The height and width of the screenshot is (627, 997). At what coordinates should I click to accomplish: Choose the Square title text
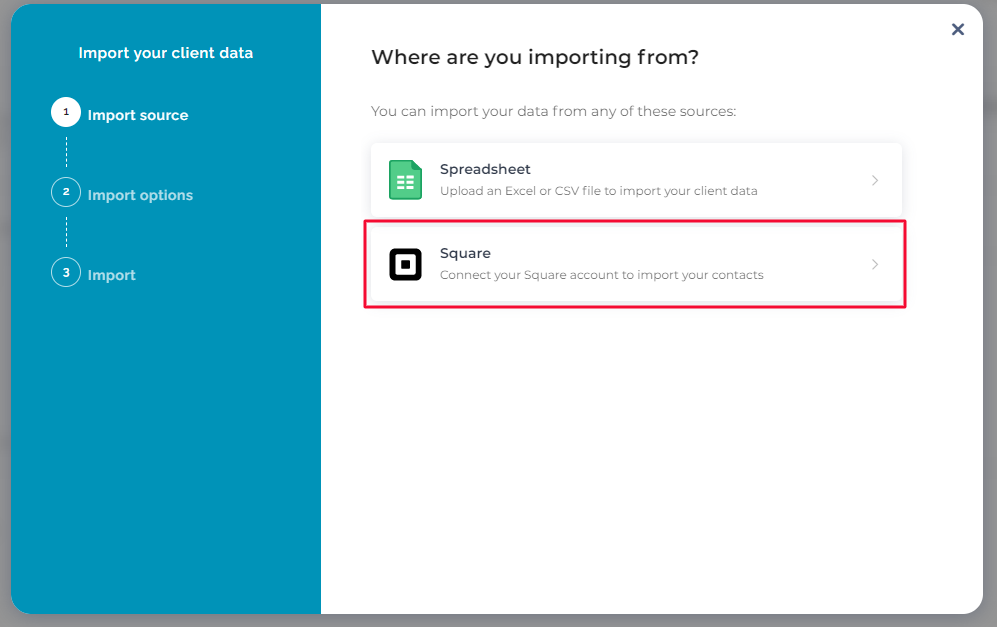point(465,253)
